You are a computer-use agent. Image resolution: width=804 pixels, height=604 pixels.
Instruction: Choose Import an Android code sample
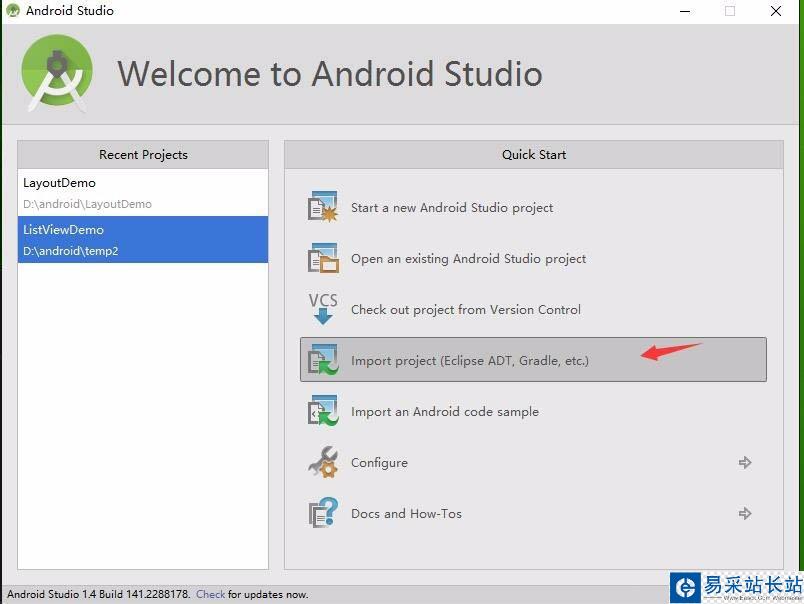(445, 412)
